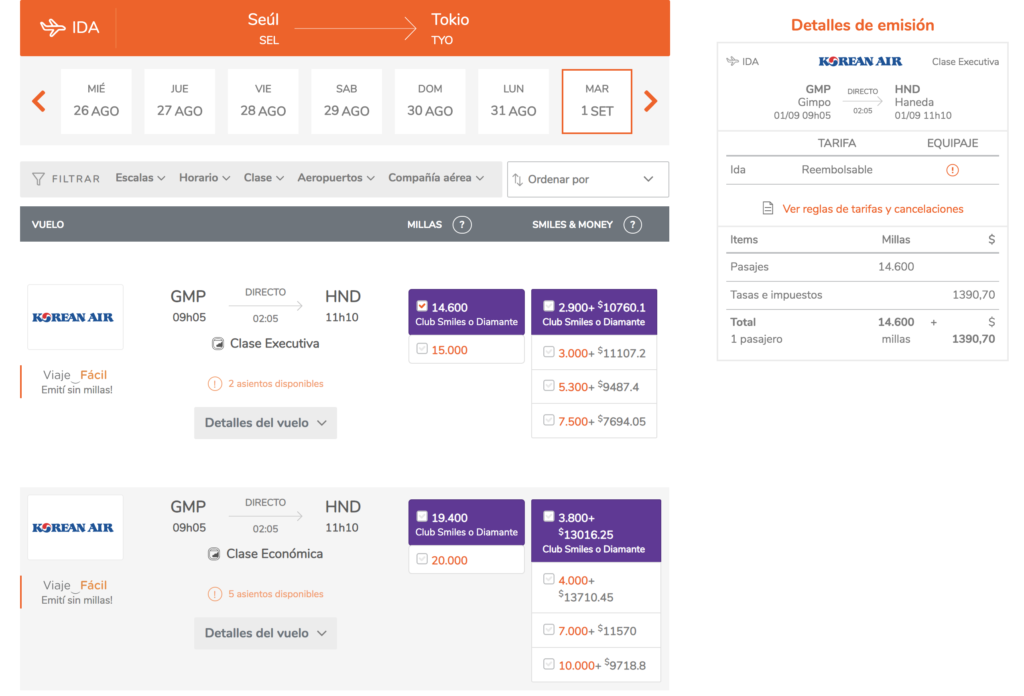1024x696 pixels.
Task: Click the Ordenar por sort arrows icon
Action: [518, 179]
